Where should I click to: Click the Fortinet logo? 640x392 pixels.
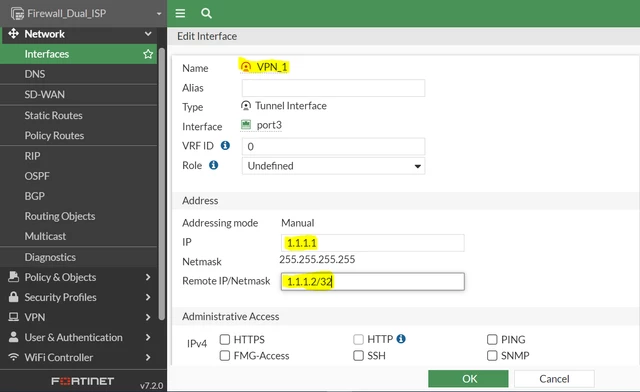coord(82,381)
